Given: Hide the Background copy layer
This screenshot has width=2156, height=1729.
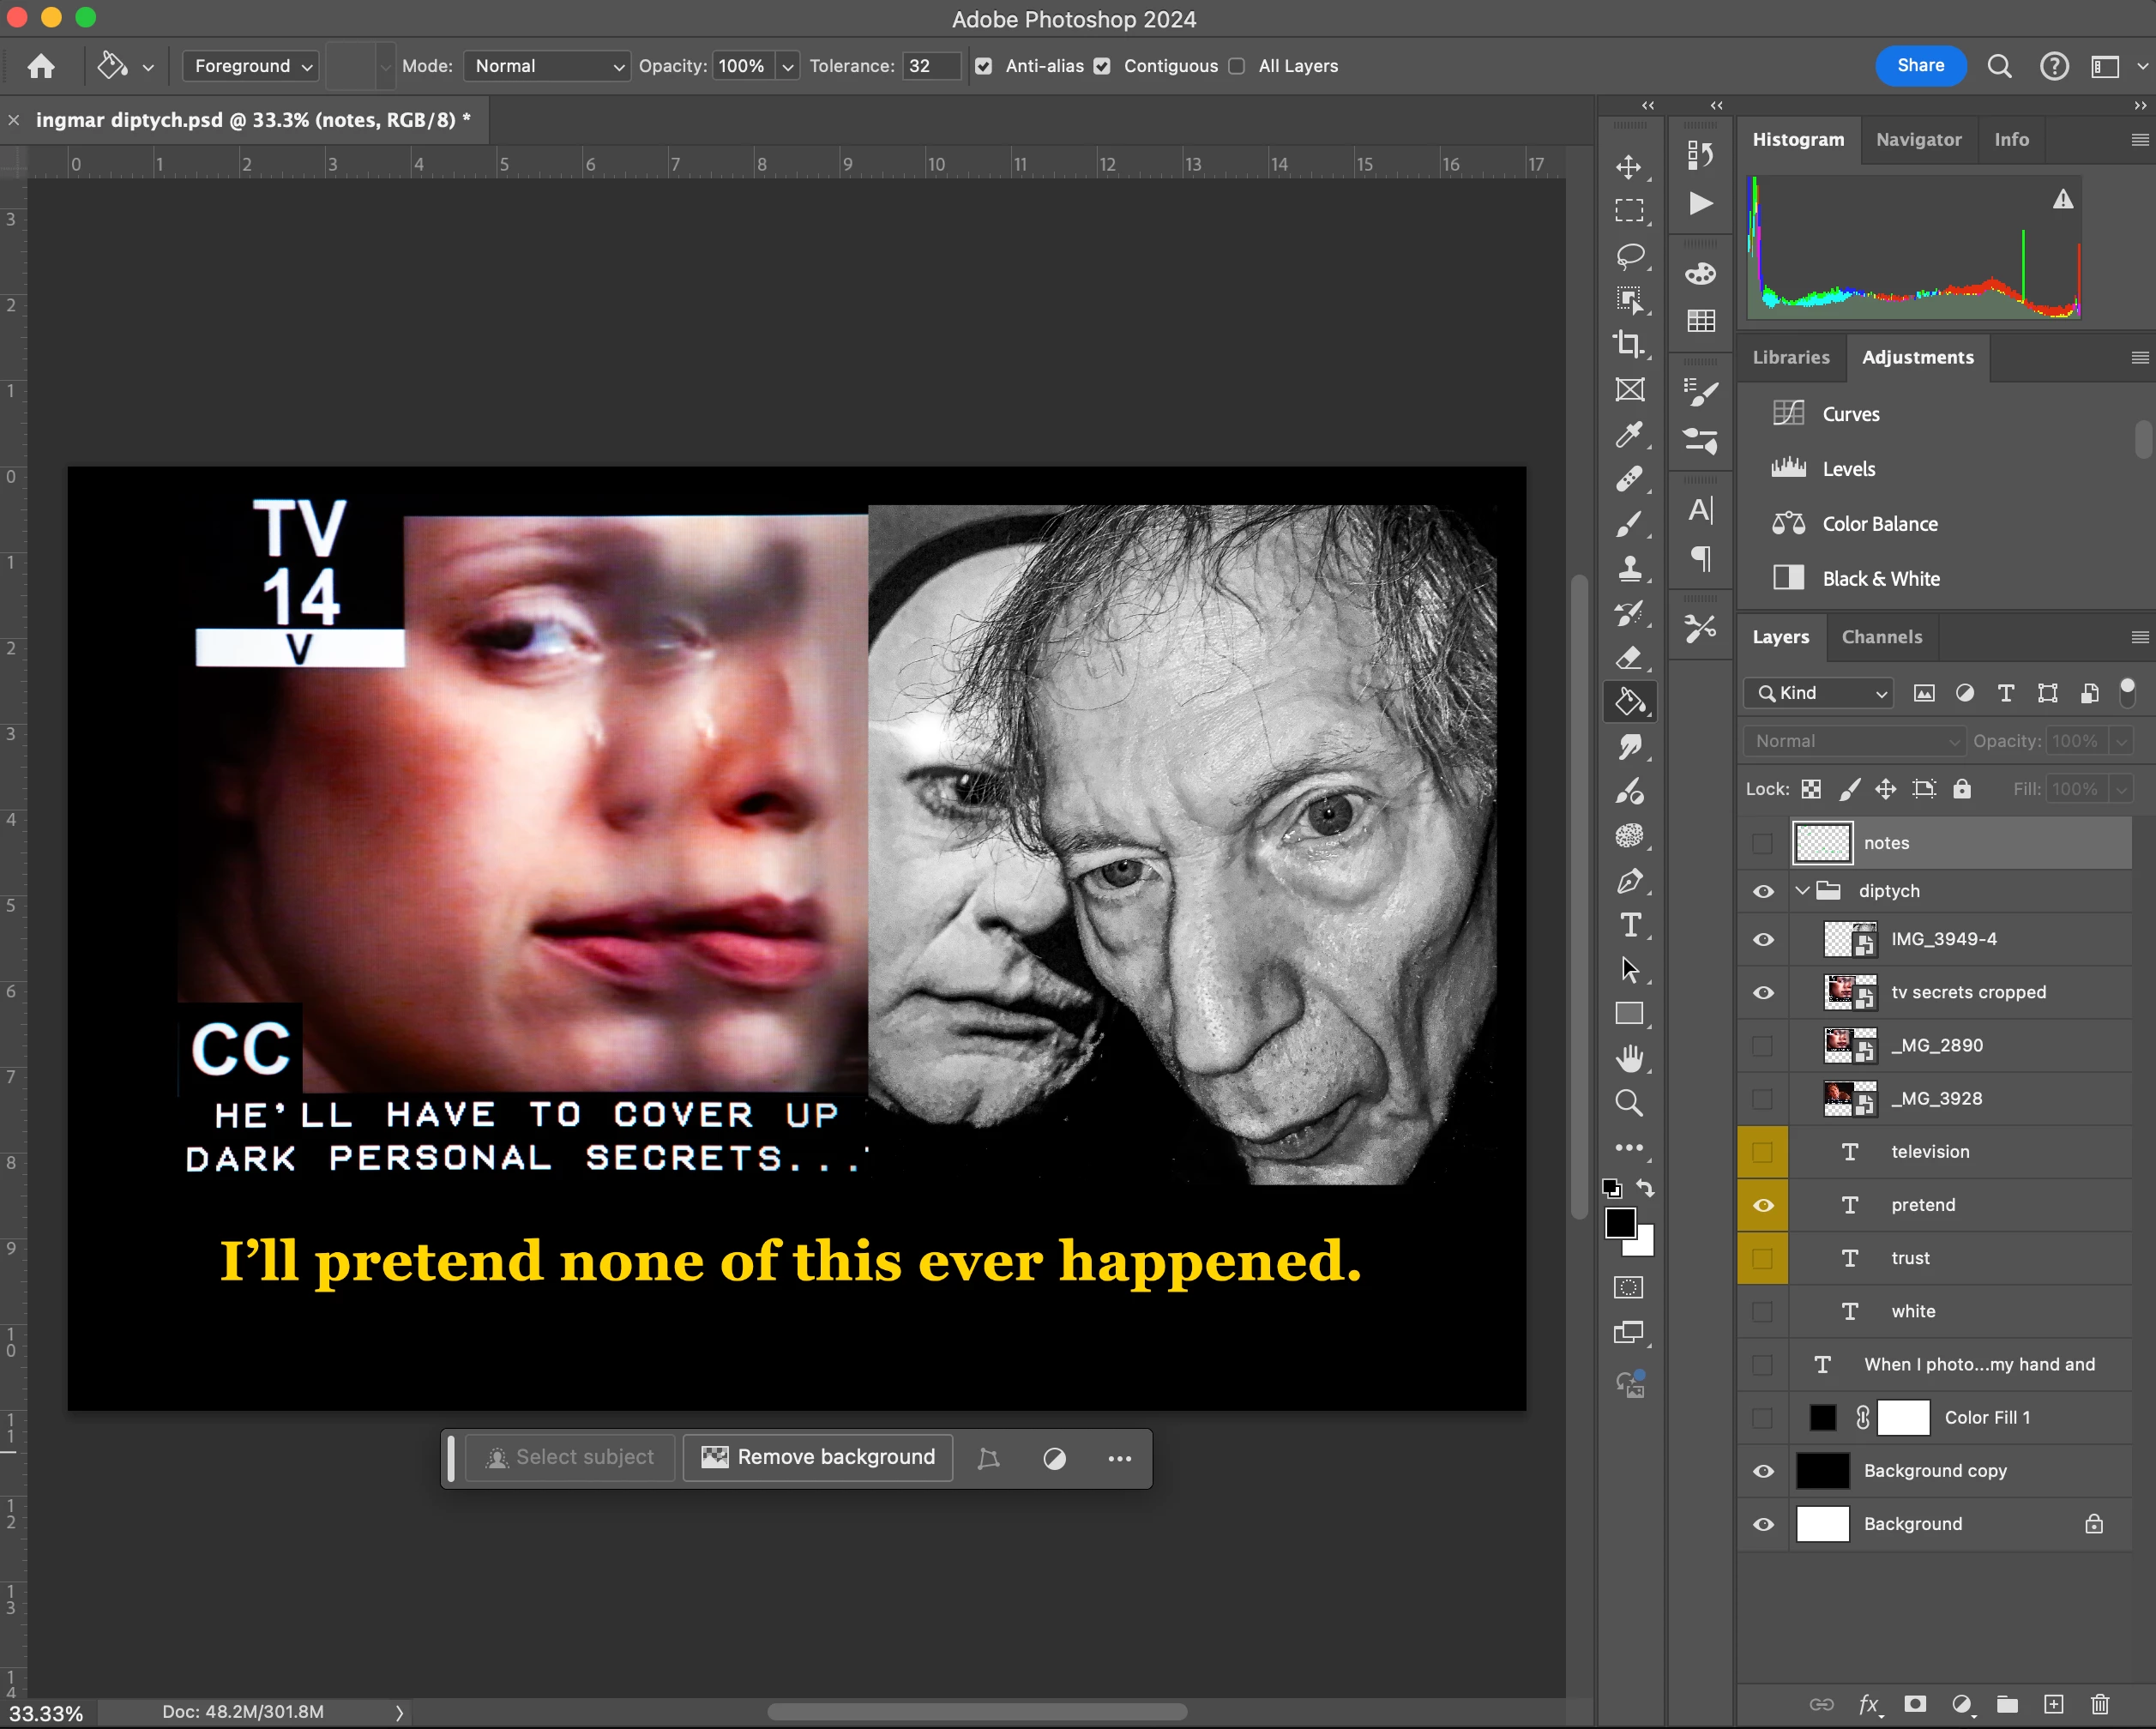Looking at the screenshot, I should pyautogui.click(x=1763, y=1471).
